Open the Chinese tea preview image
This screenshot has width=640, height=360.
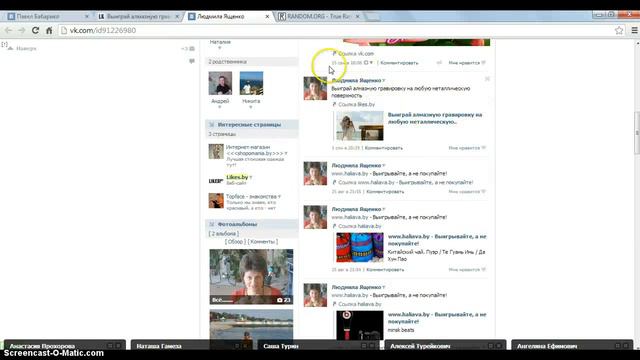360,247
